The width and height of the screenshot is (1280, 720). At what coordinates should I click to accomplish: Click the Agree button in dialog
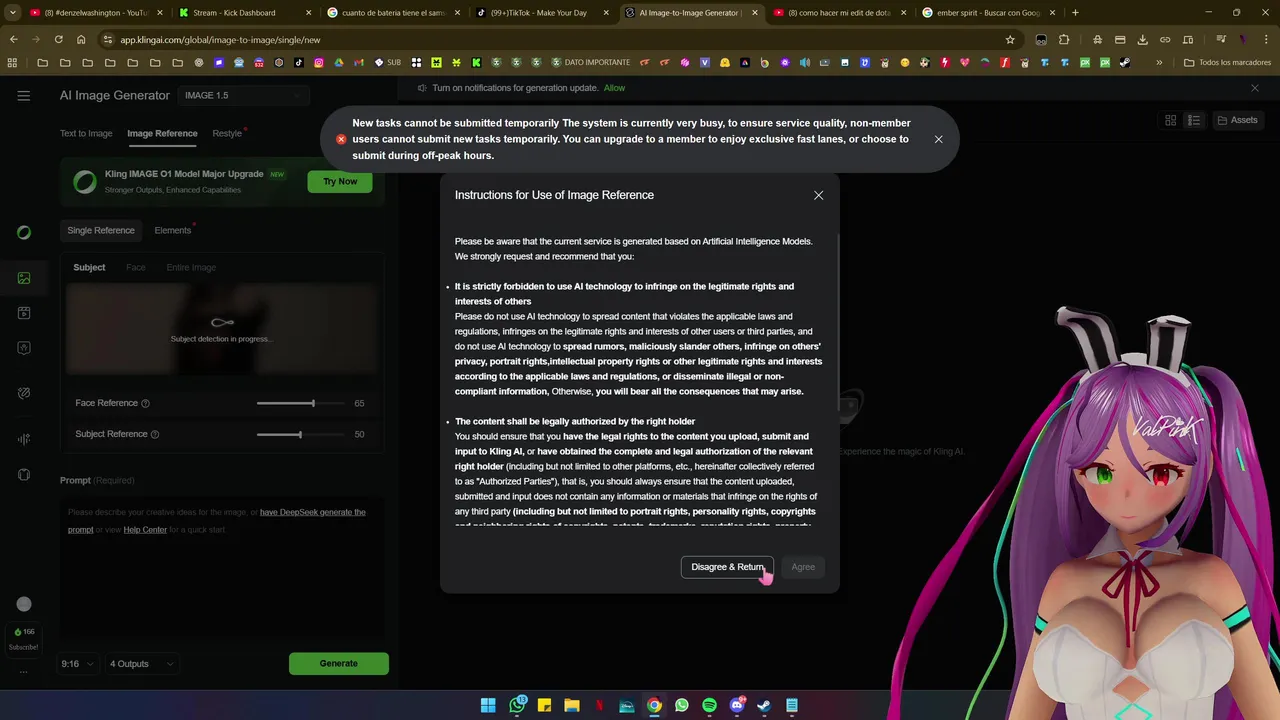pos(803,567)
